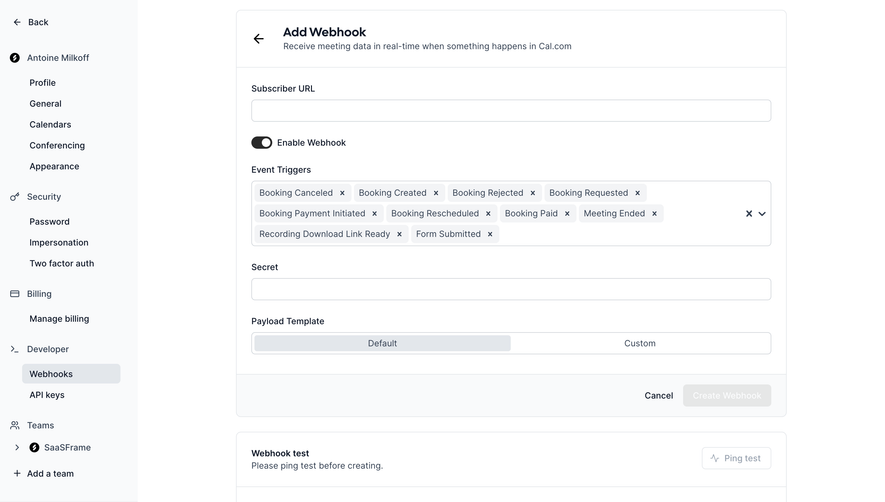Screen dimensions: 885x502
Task: Remove the Form Submitted trigger
Action: pos(490,234)
